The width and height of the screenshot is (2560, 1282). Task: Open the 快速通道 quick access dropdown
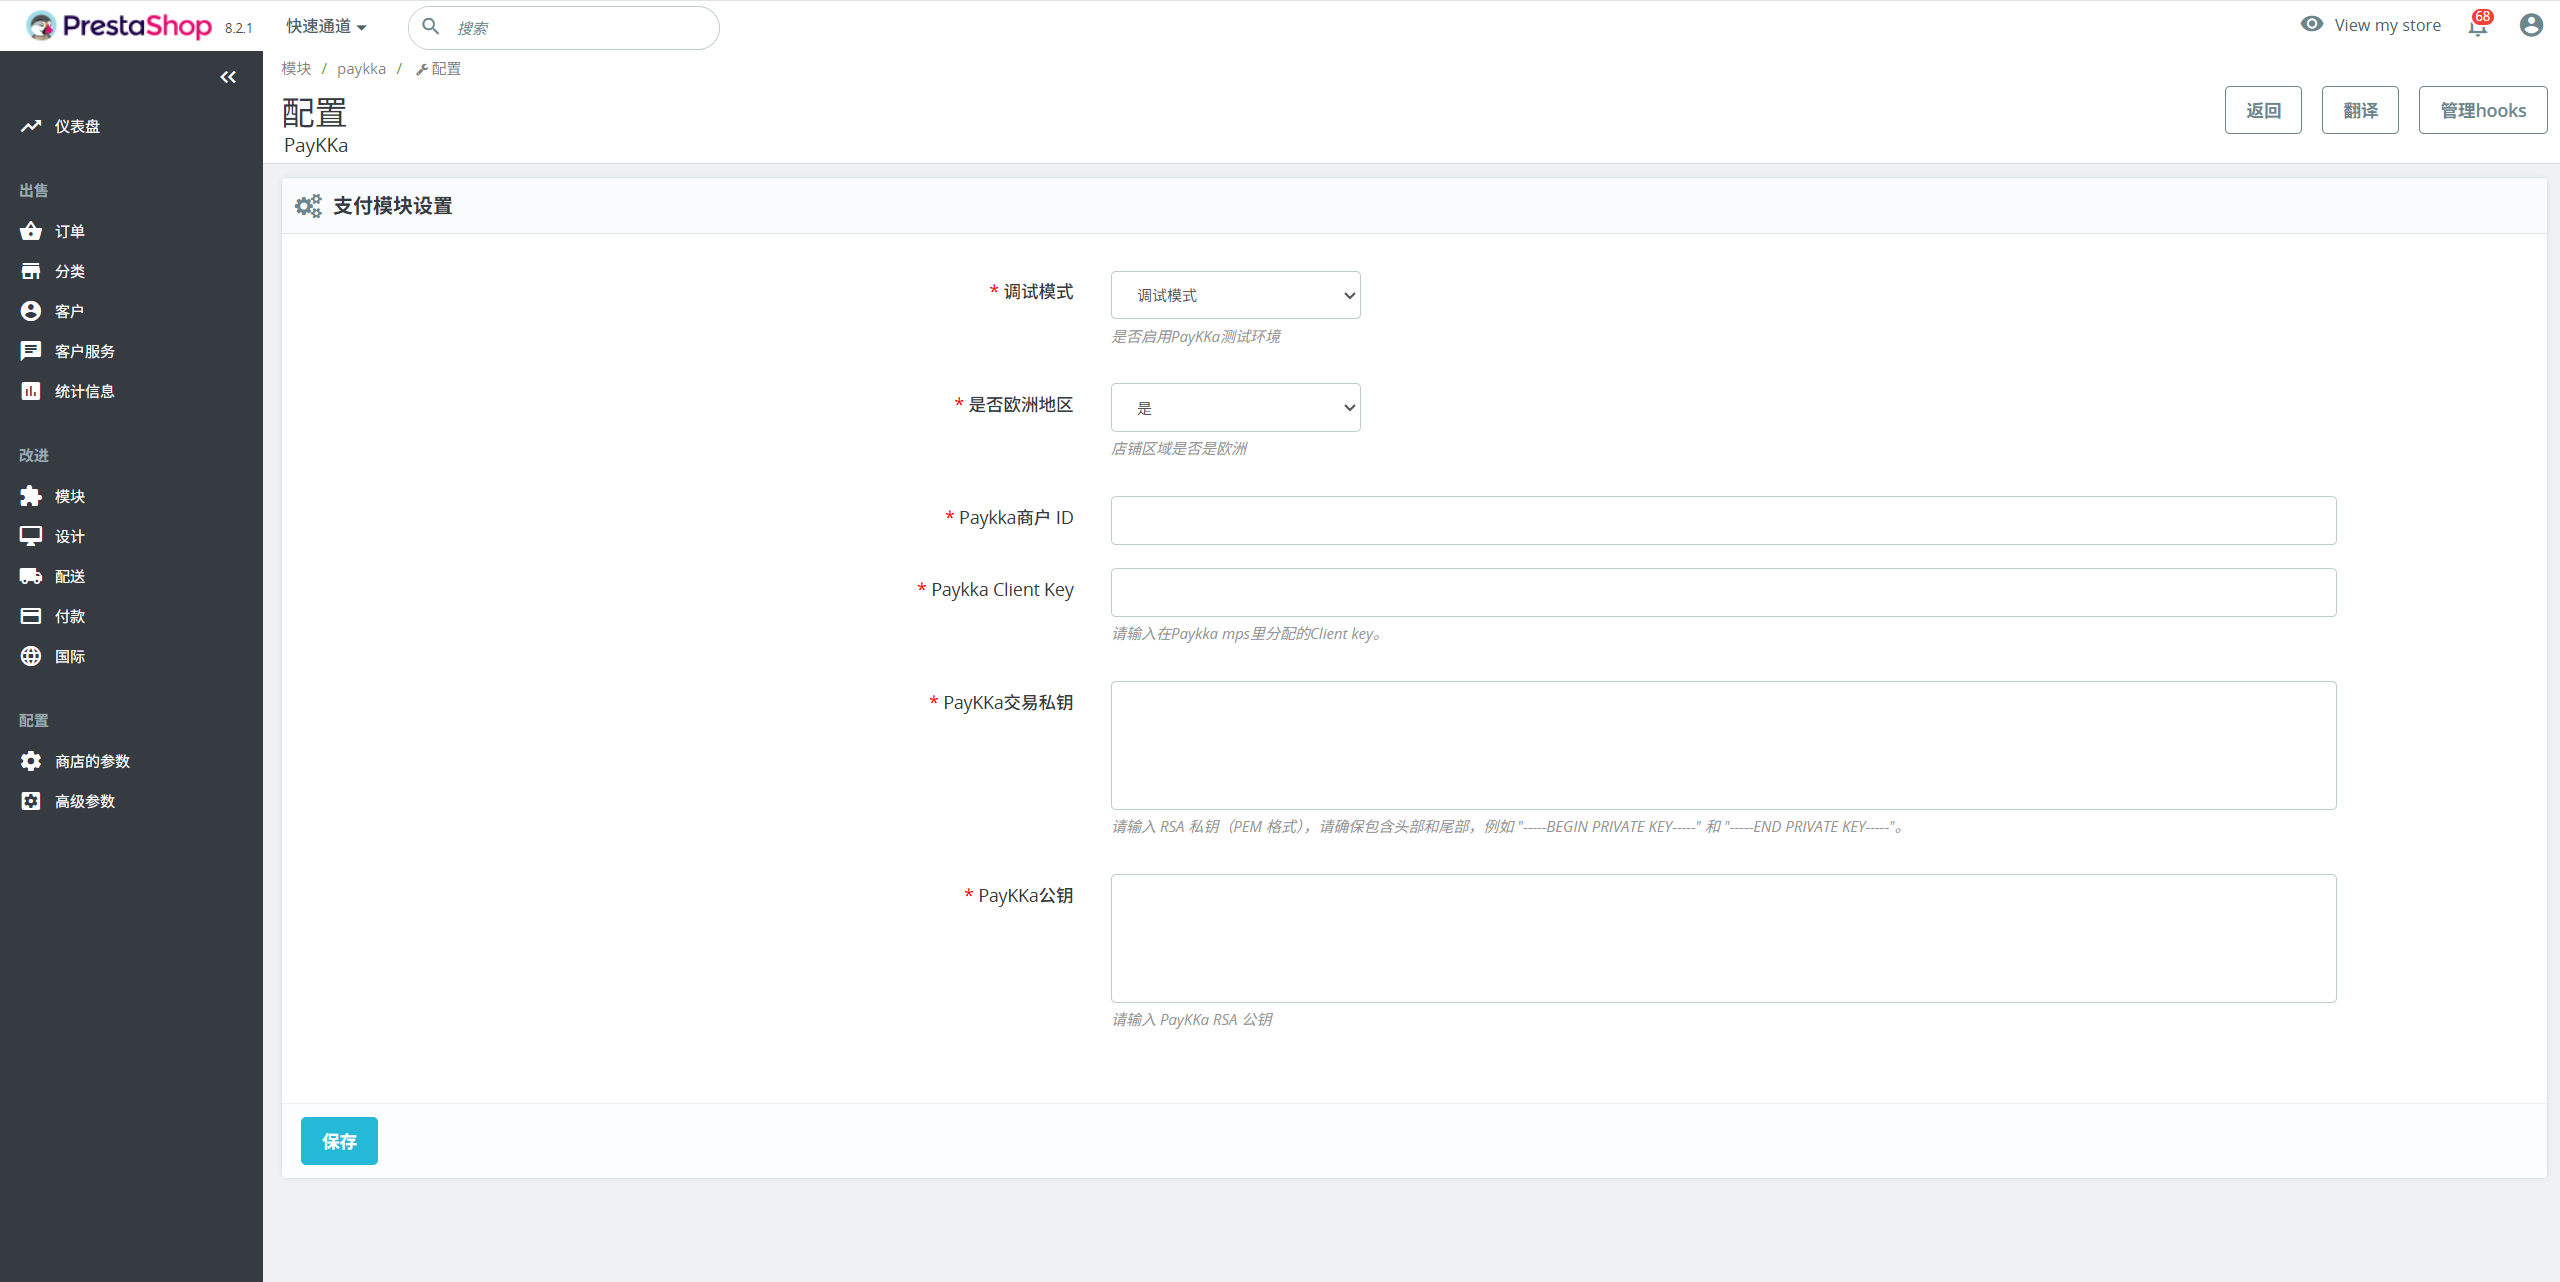[x=326, y=27]
